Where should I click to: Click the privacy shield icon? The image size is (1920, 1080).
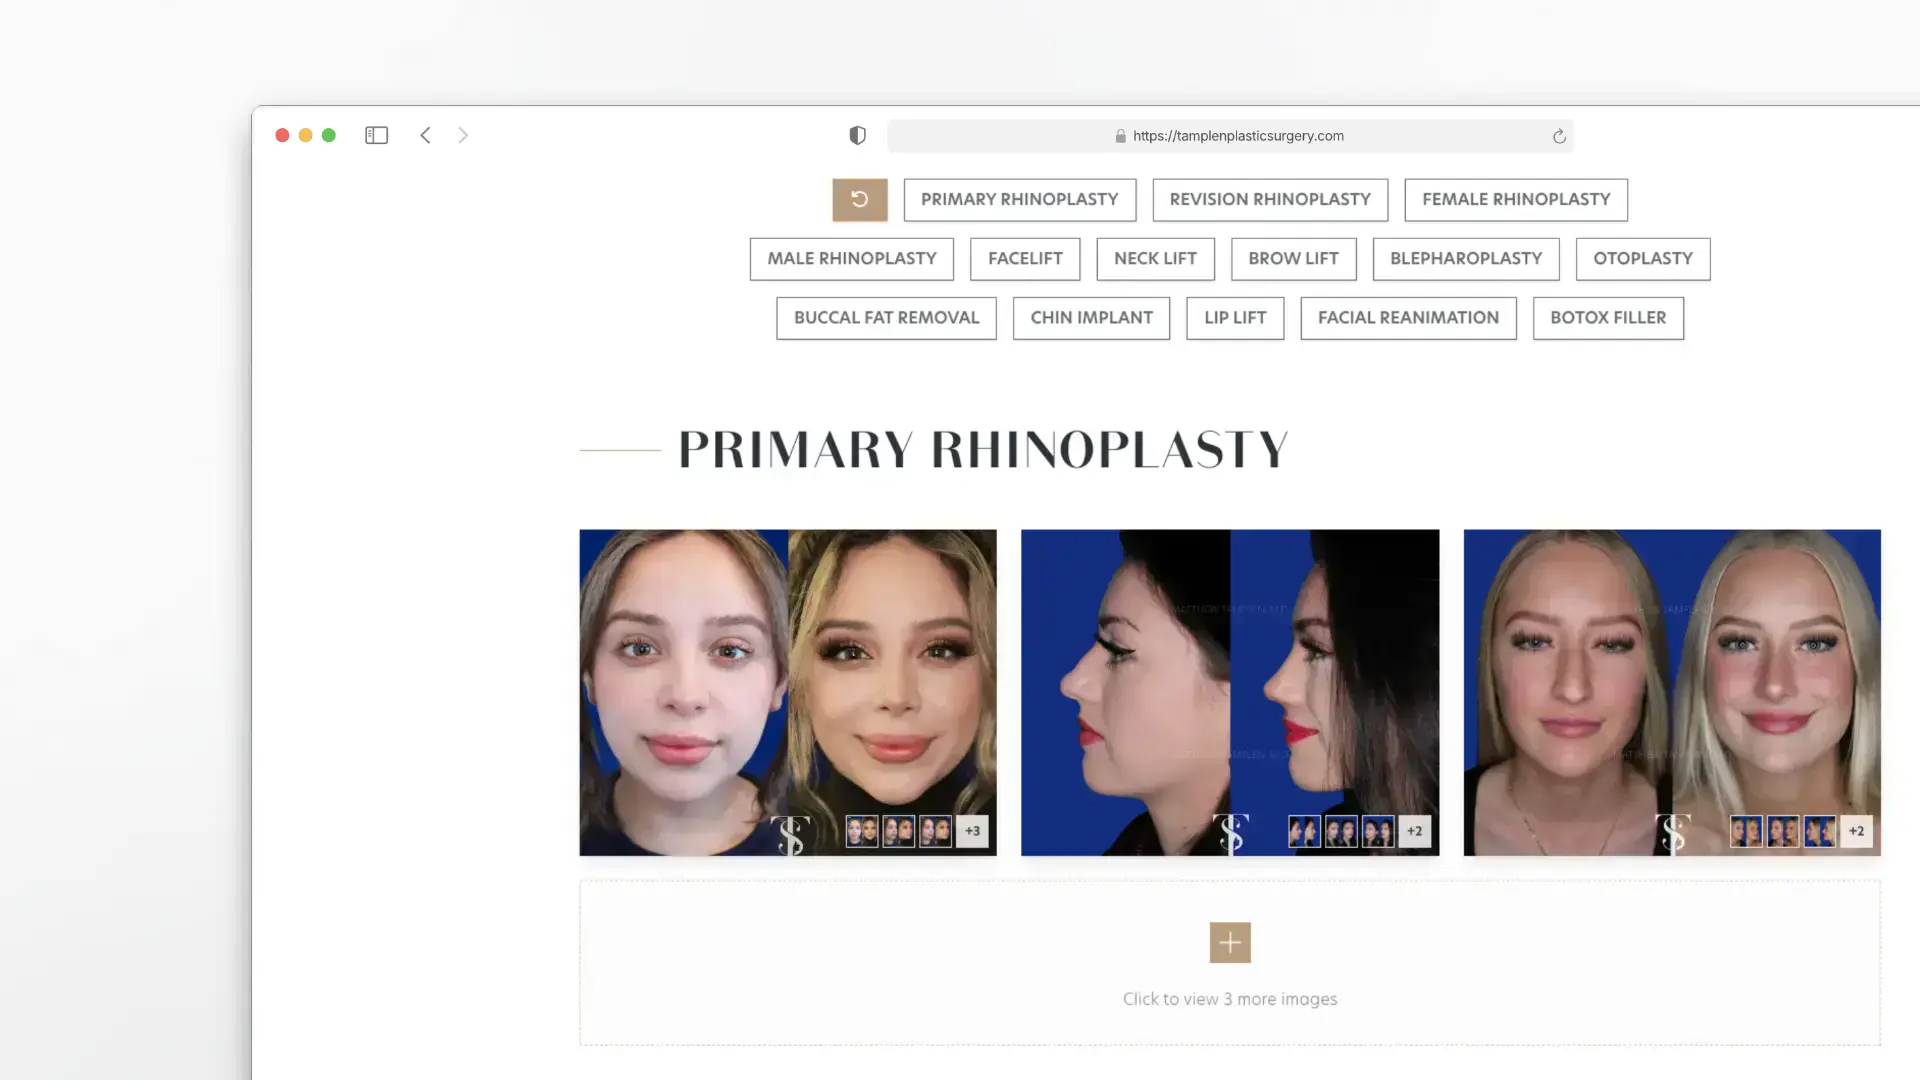click(x=857, y=135)
